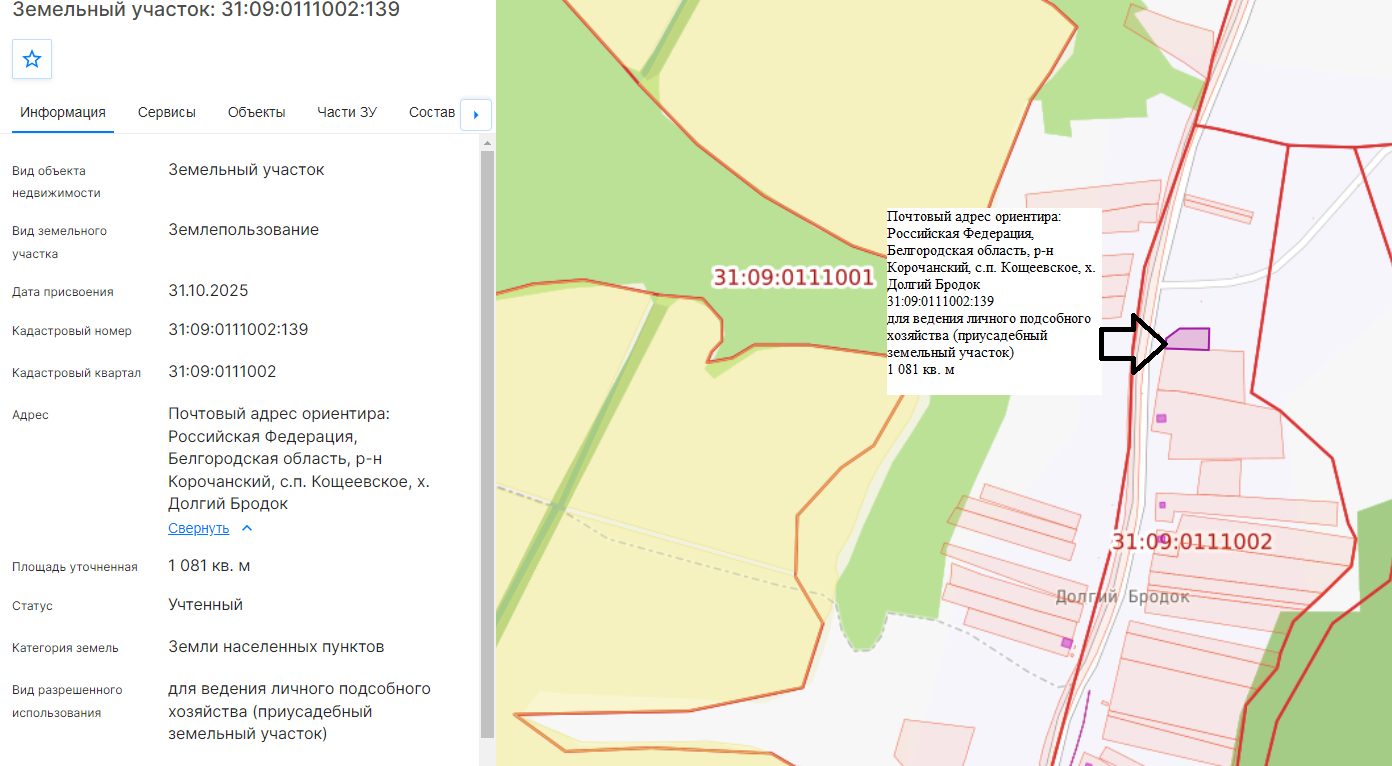Click the cadastral number value 31:09:0111002:139

click(x=238, y=329)
